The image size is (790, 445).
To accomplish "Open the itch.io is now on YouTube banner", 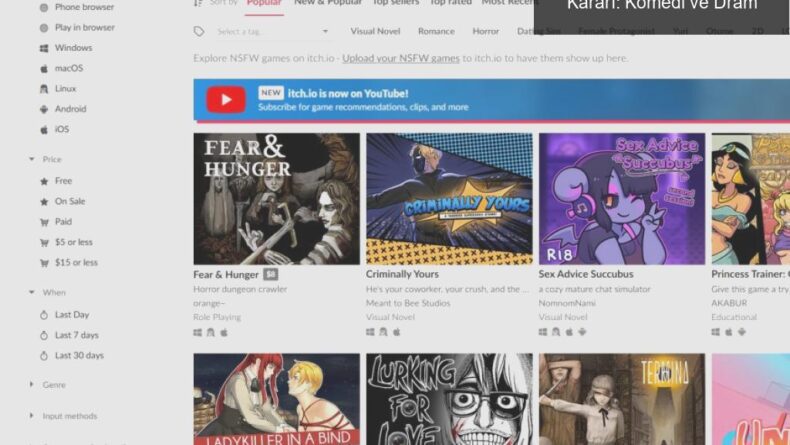I will tap(492, 100).
